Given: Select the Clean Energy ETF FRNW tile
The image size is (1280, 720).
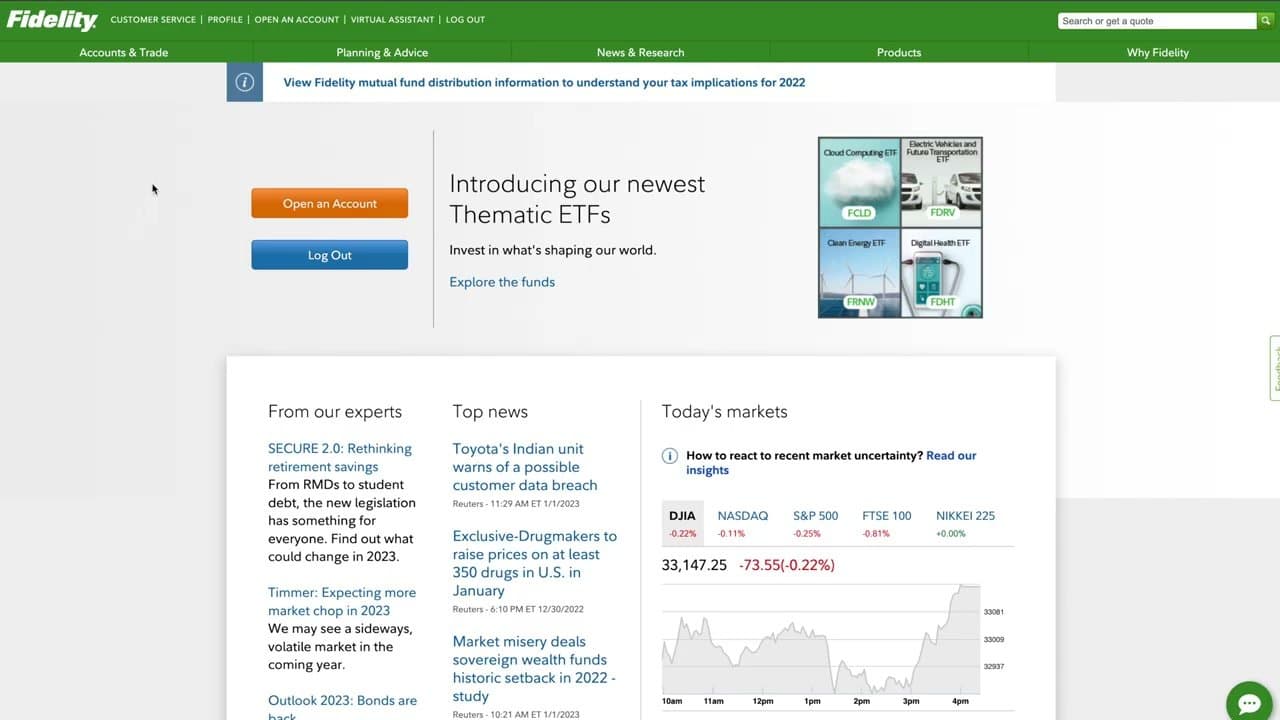Looking at the screenshot, I should point(858,272).
